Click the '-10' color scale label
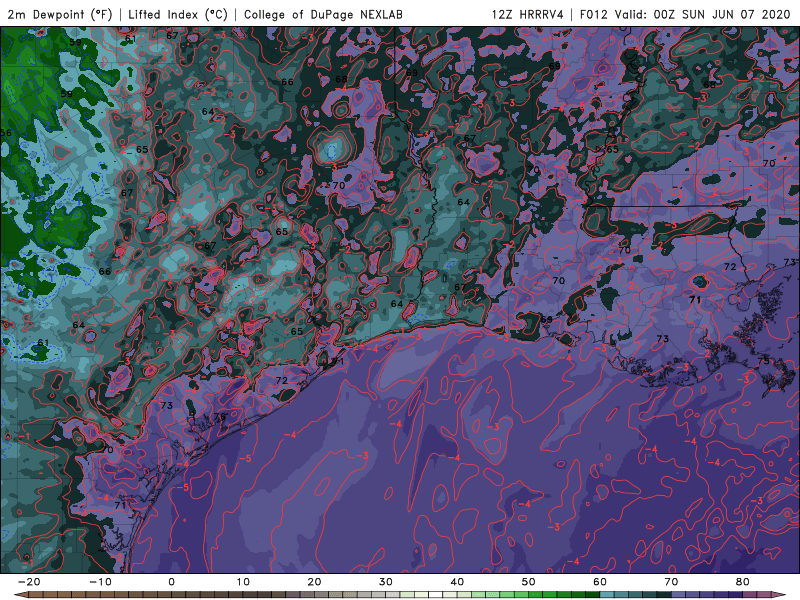Screen dimensions: 800x600 pyautogui.click(x=99, y=582)
